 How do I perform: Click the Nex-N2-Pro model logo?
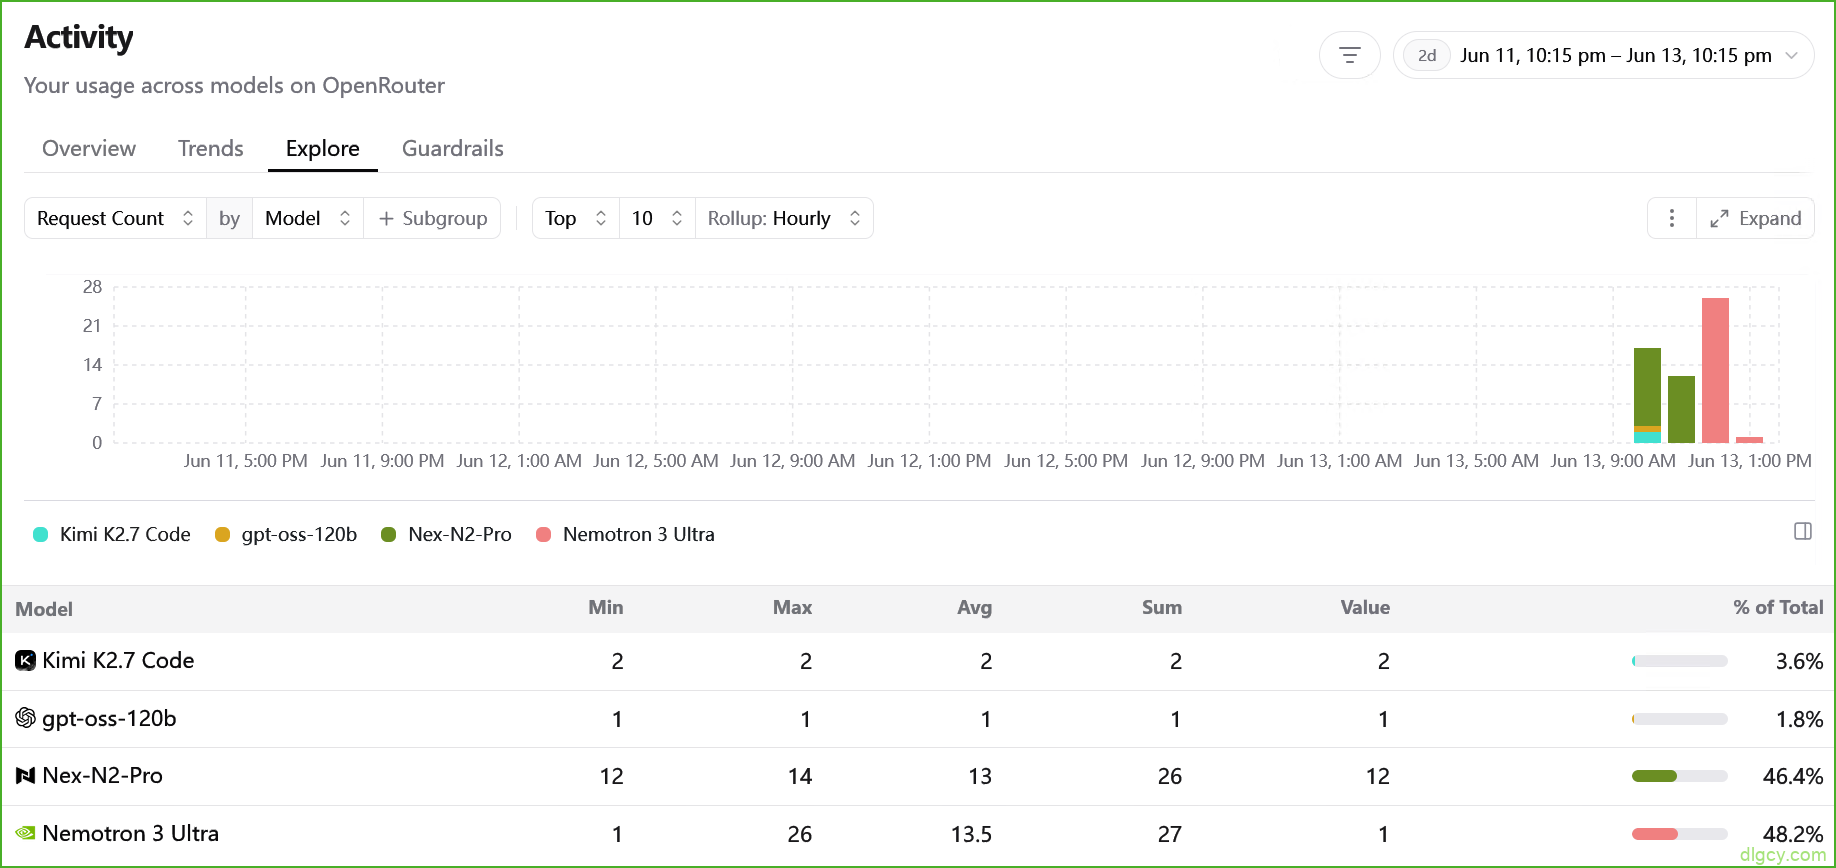(26, 775)
